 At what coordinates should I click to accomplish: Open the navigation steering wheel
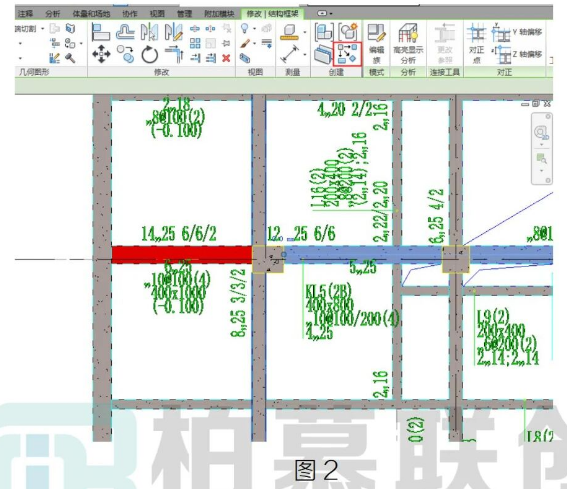541,132
